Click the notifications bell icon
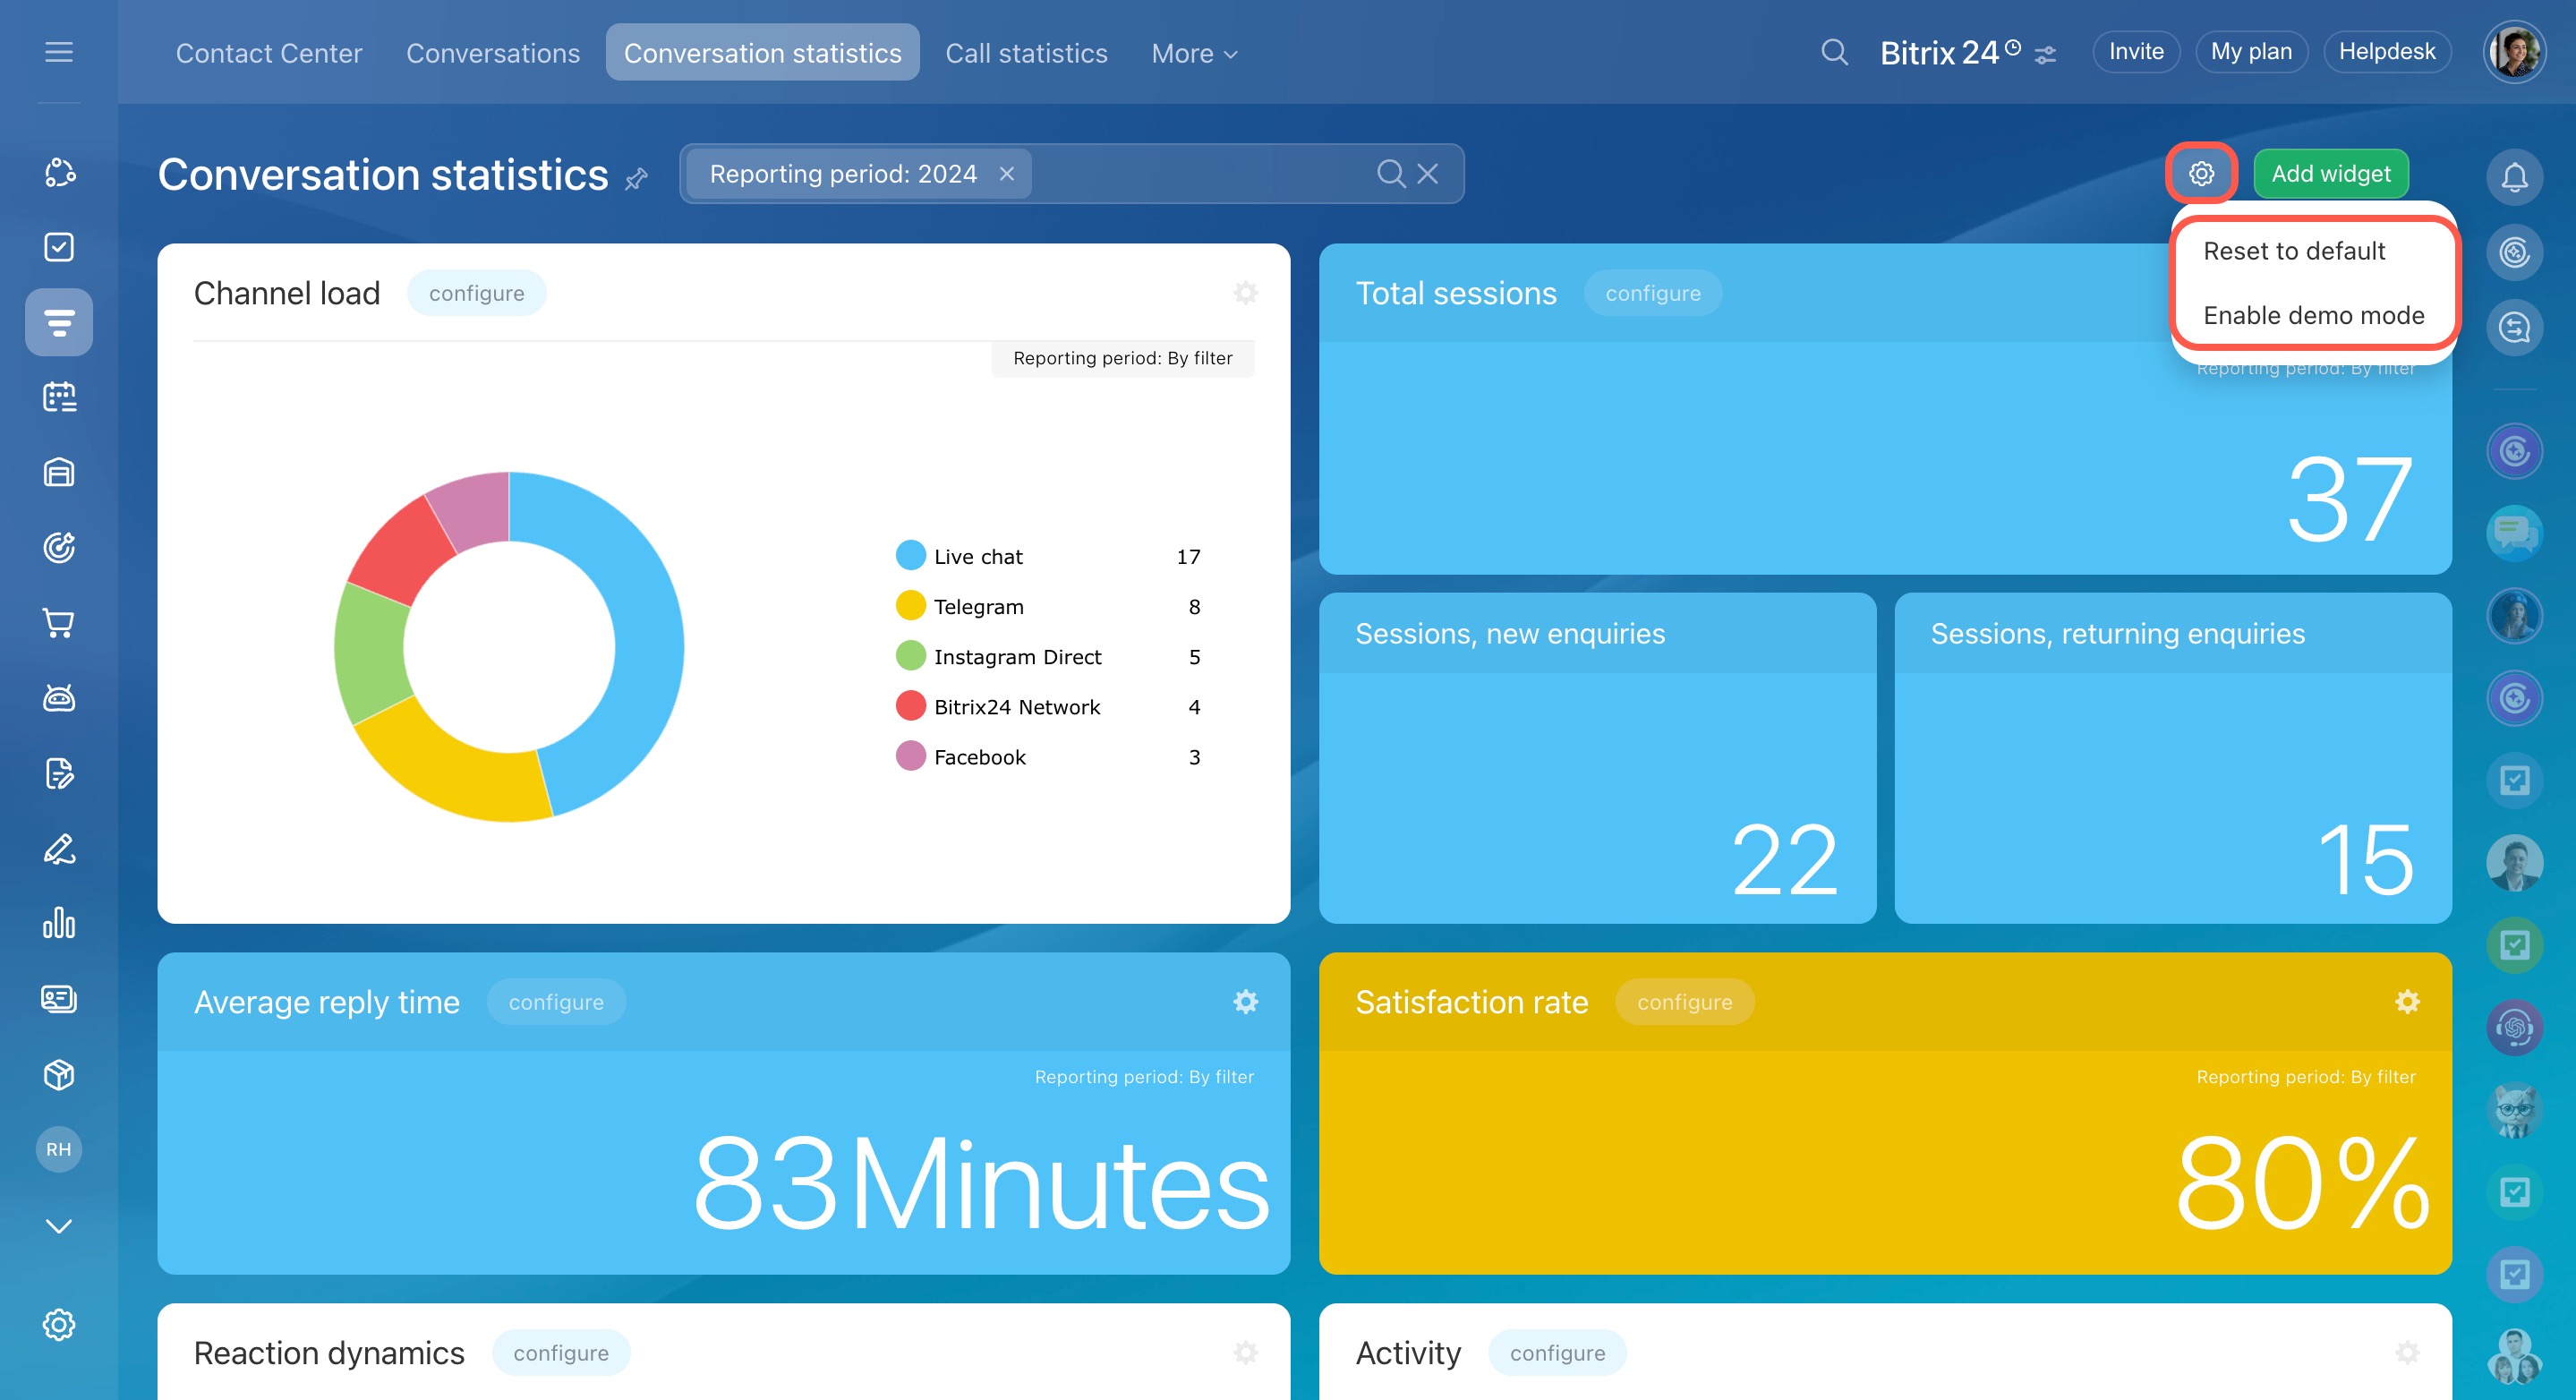Image resolution: width=2576 pixels, height=1400 pixels. (x=2514, y=177)
